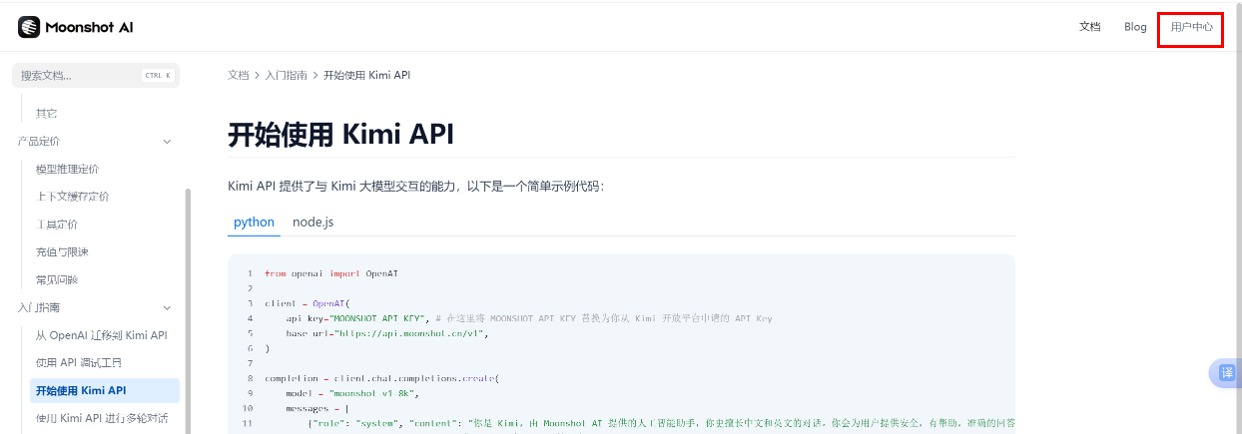Open 常见问题 in the sidebar

coord(56,280)
